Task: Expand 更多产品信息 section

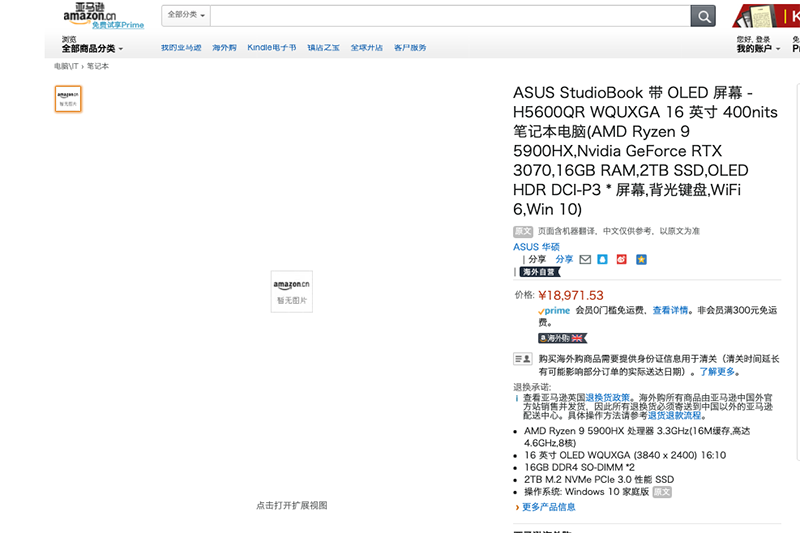Action: (x=547, y=507)
